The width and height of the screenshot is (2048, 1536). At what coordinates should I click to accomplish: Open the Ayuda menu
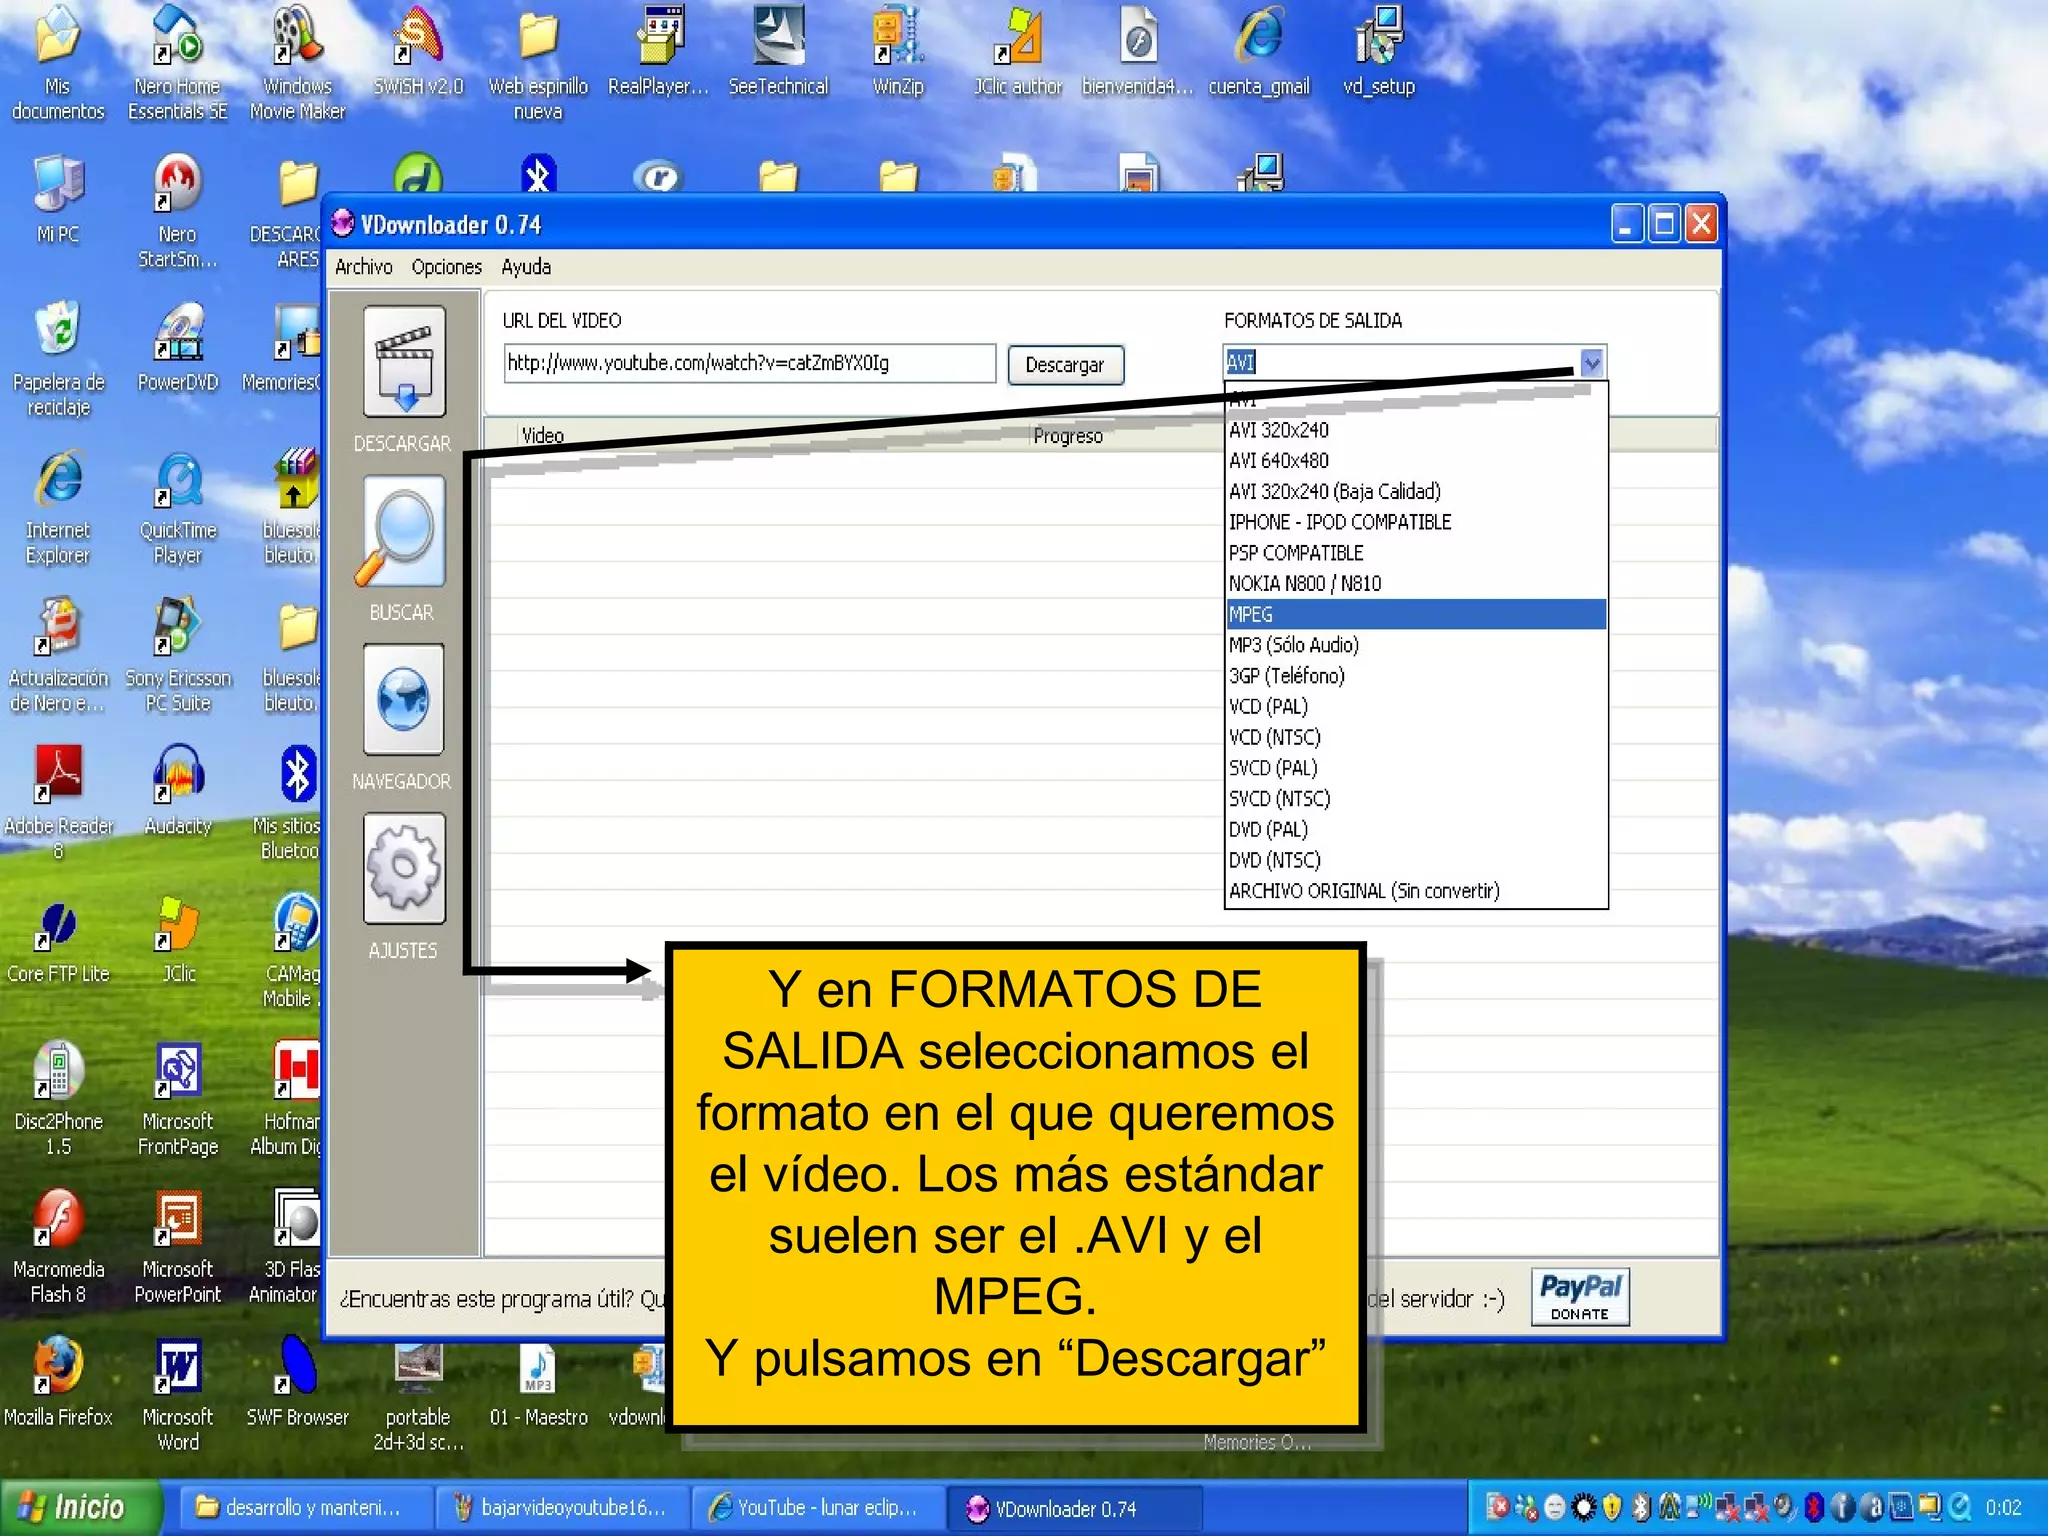click(526, 267)
